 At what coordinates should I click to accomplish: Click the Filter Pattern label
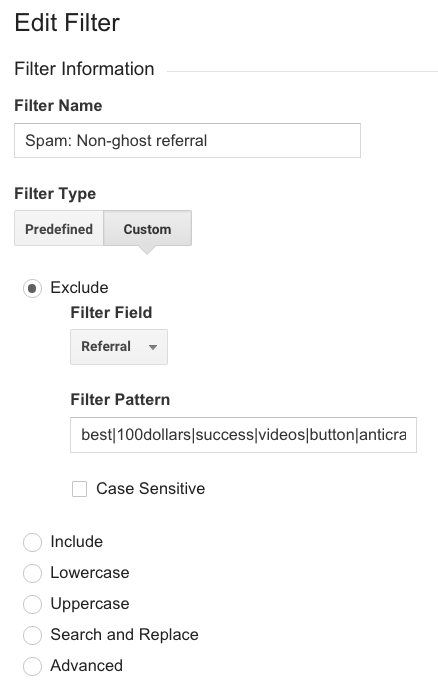(x=120, y=399)
